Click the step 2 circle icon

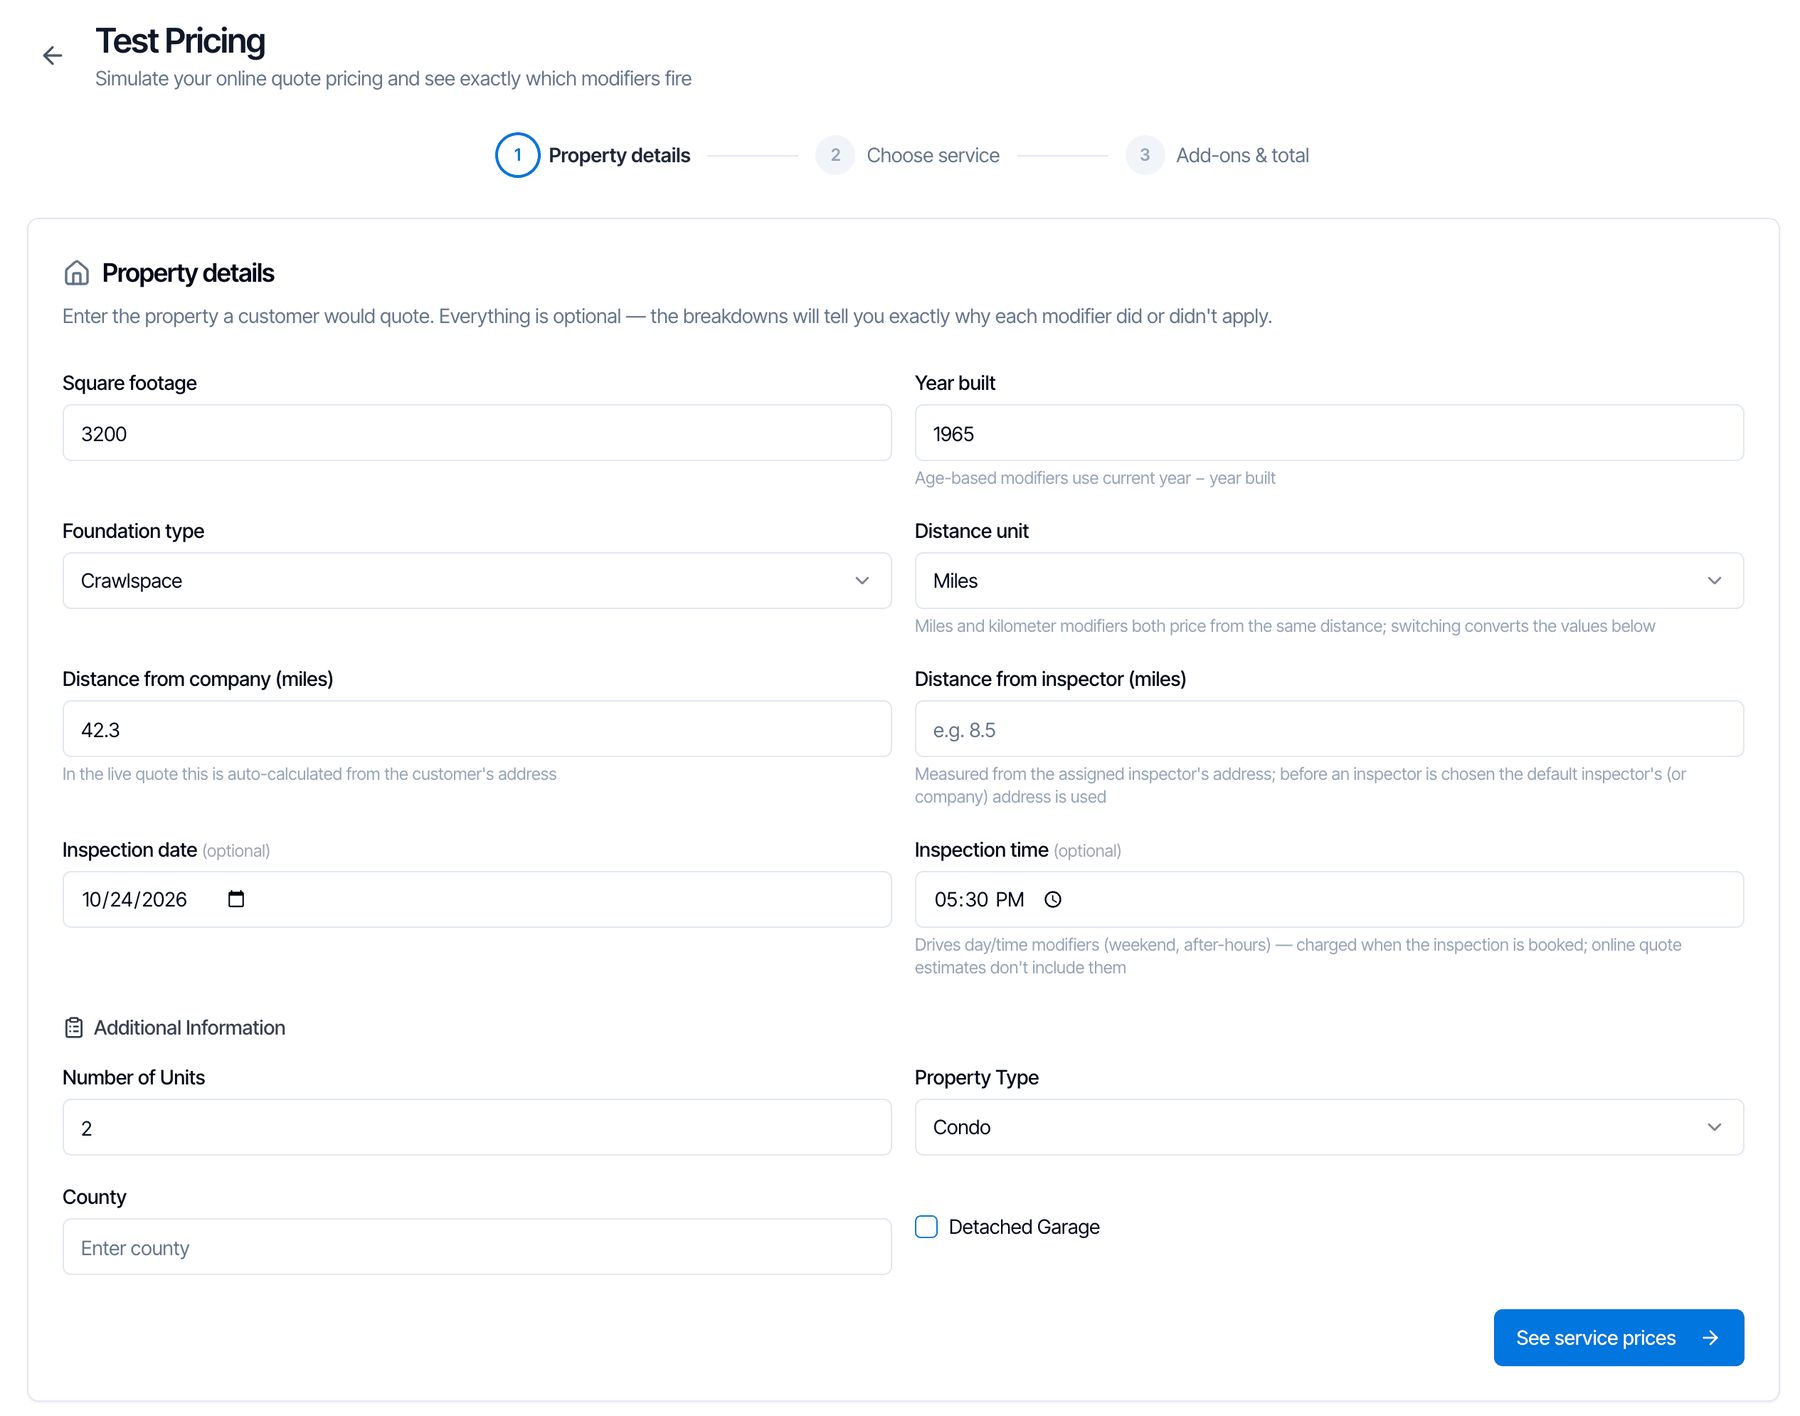835,155
